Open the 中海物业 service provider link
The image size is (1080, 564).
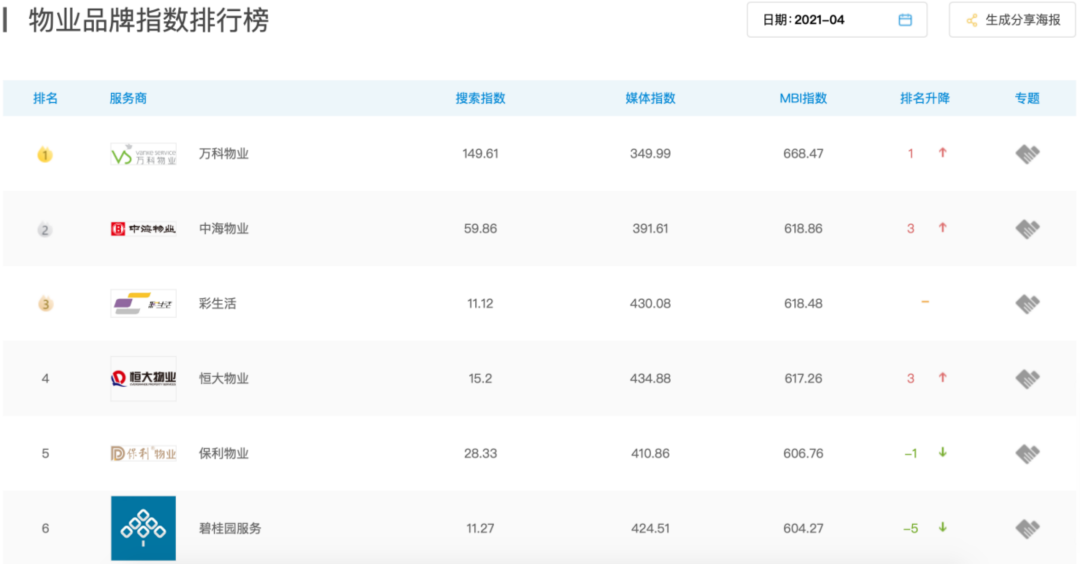click(223, 229)
